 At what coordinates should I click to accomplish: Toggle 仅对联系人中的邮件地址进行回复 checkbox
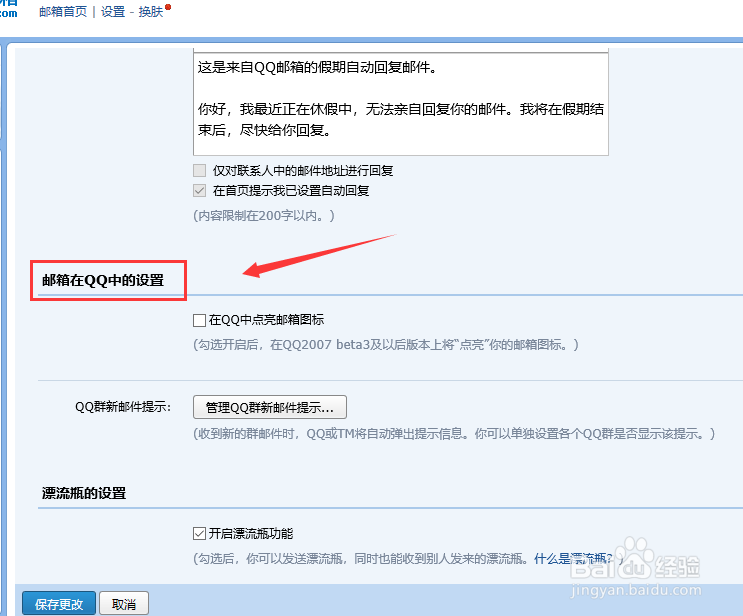pos(199,171)
